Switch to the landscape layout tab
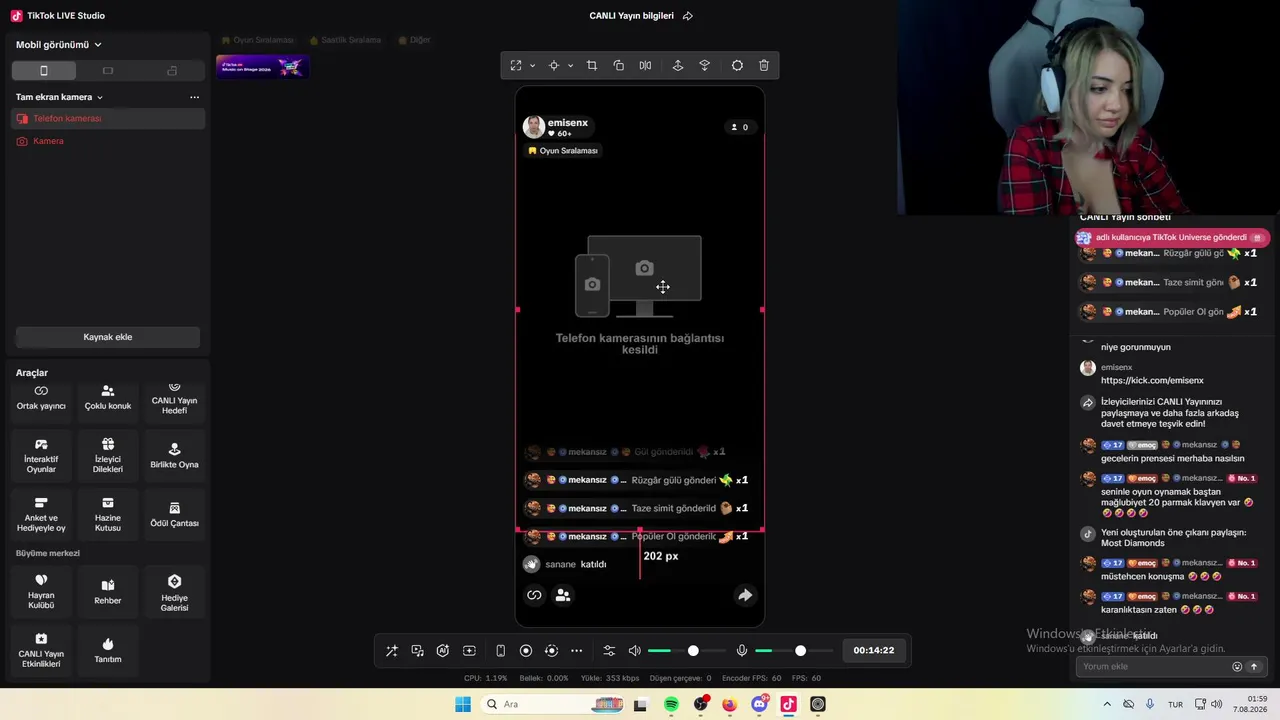The width and height of the screenshot is (1280, 720). (x=108, y=71)
